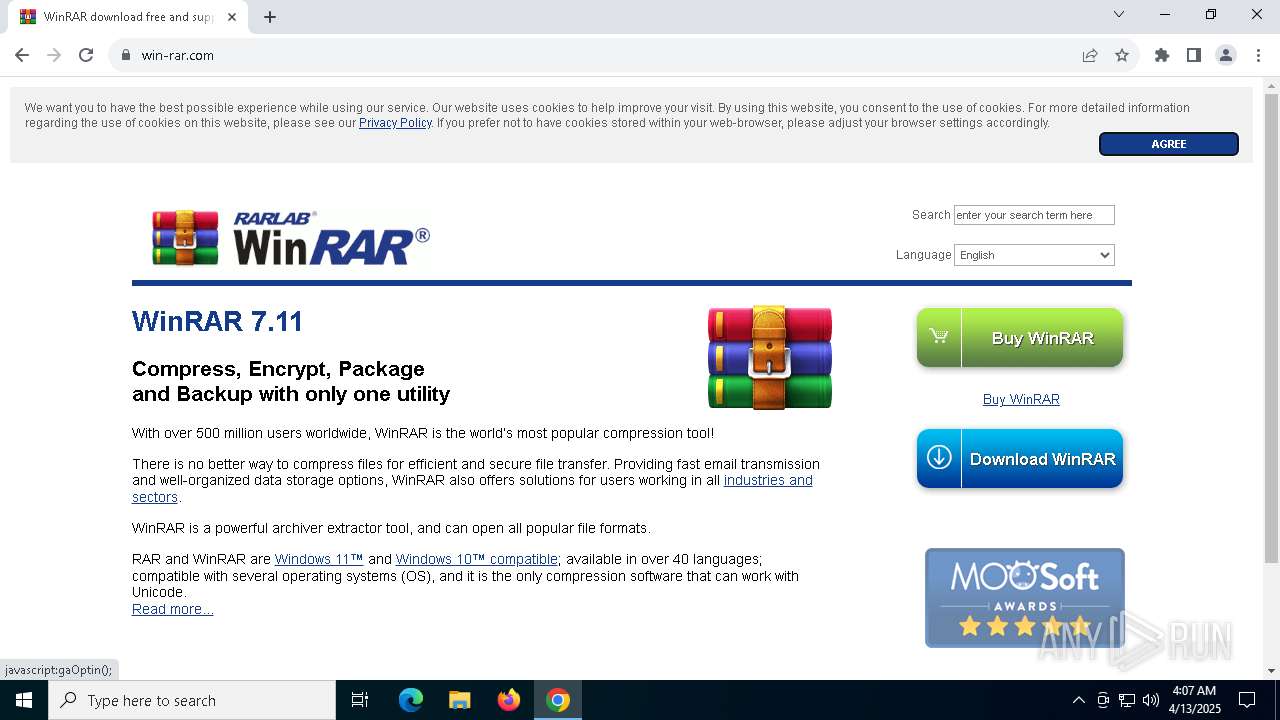Click the browser forward arrow

click(54, 55)
